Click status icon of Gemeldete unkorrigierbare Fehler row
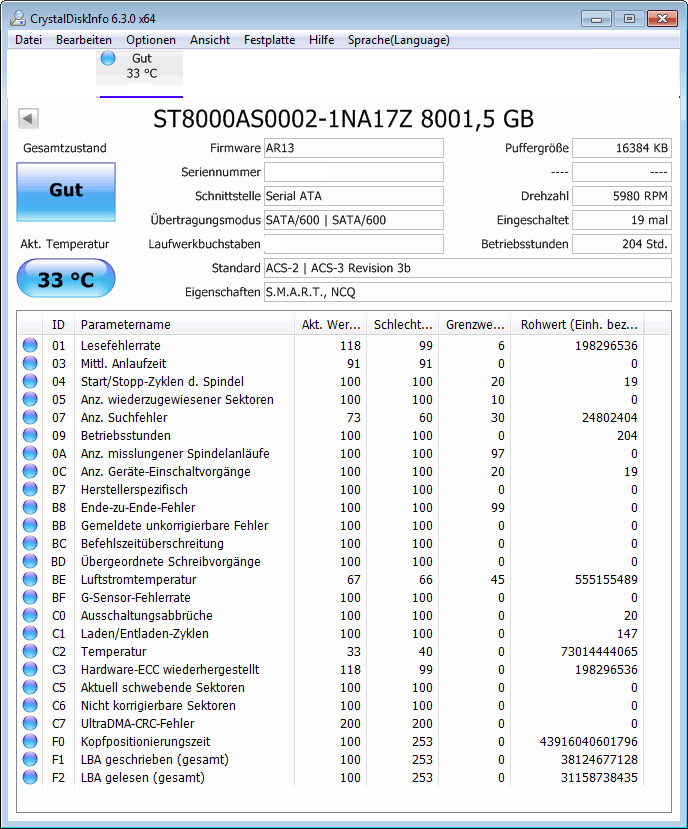This screenshot has width=688, height=829. coord(30,524)
